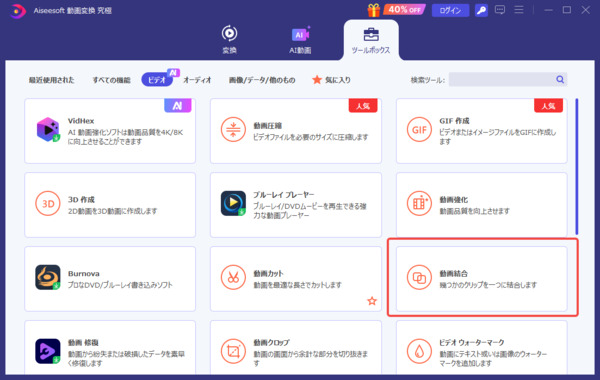This screenshot has height=380, width=600.
Task: Open the GIF 作成 icon
Action: 419,129
